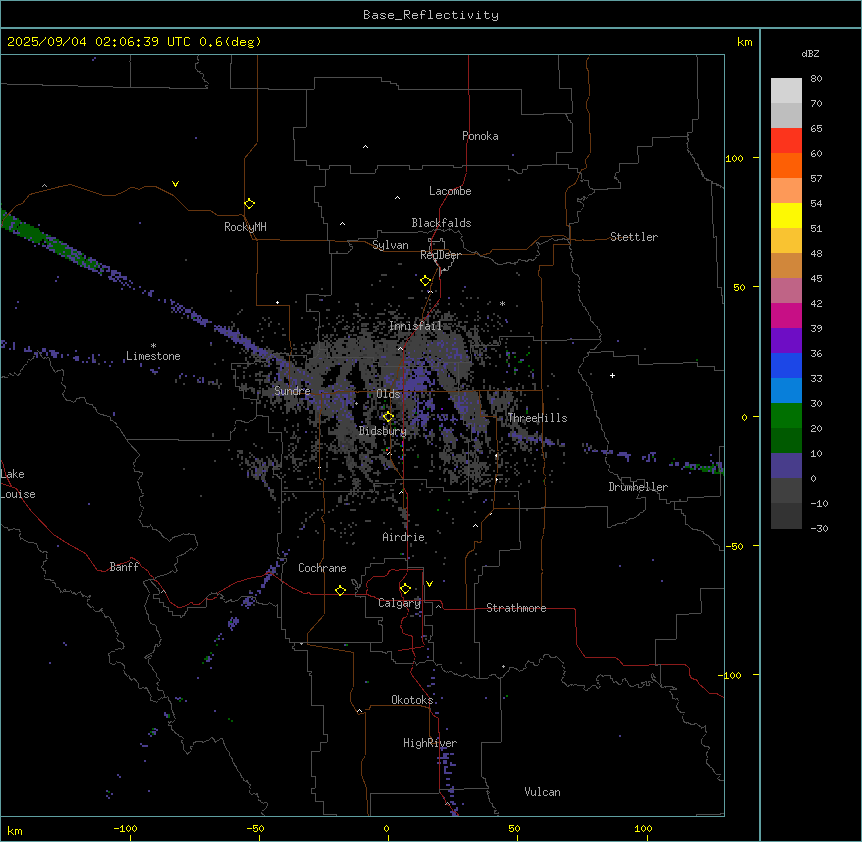Click the Sundre label

[x=292, y=391]
